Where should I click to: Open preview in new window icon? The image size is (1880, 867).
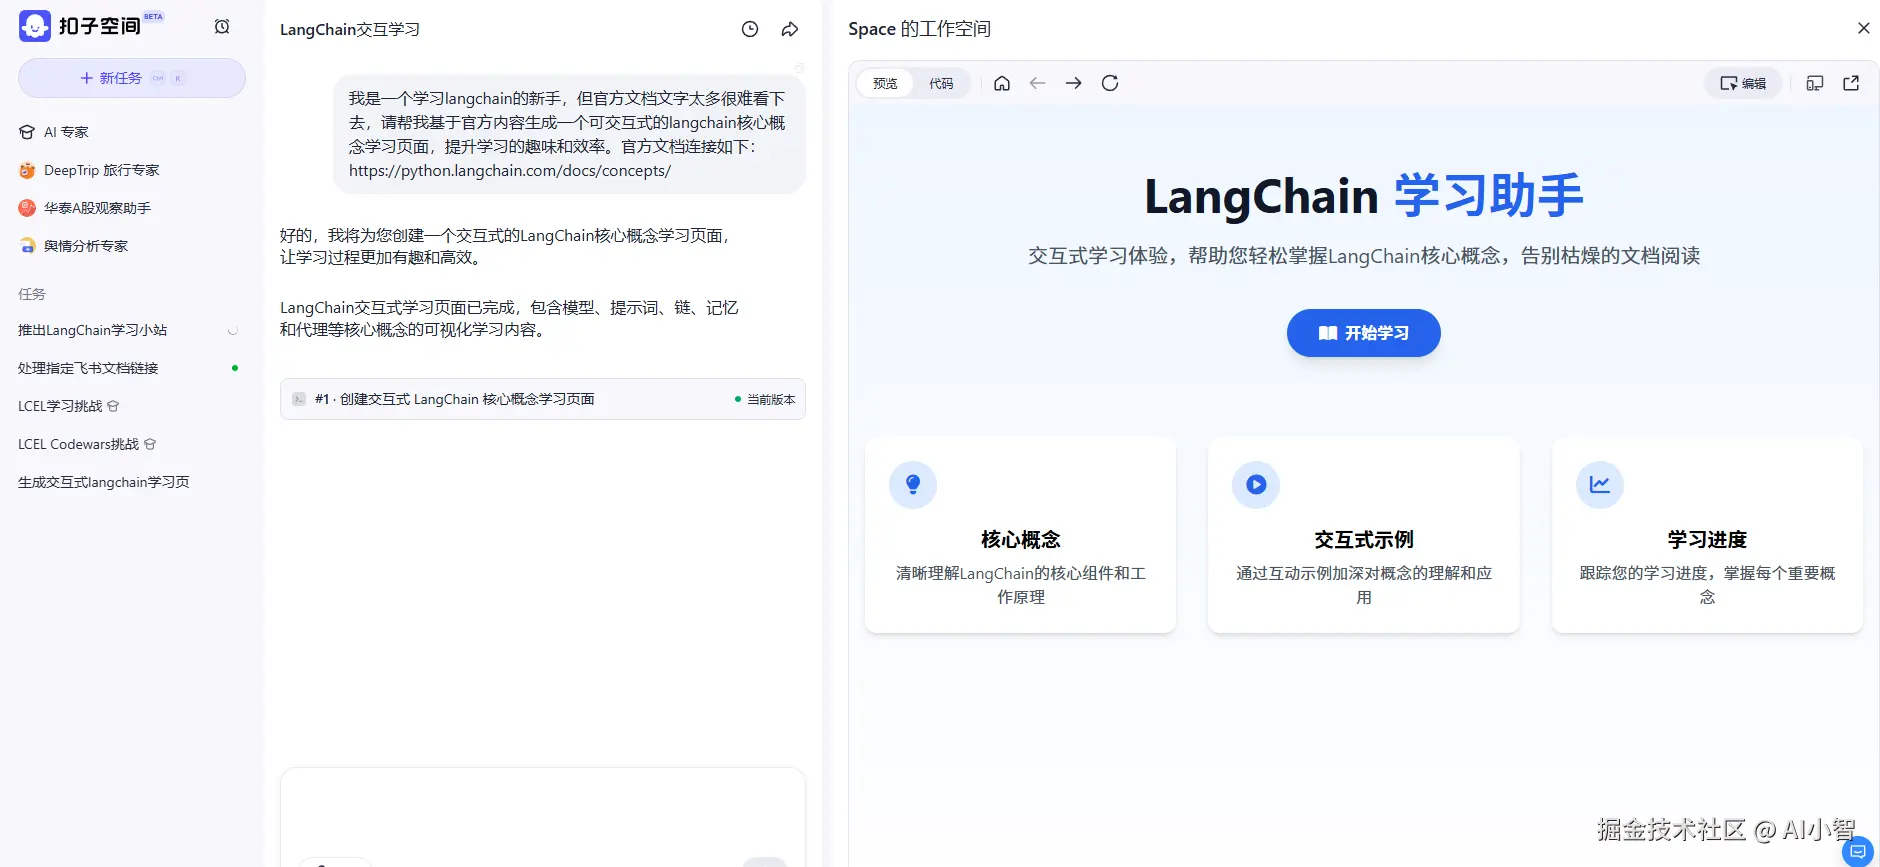[x=1851, y=83]
